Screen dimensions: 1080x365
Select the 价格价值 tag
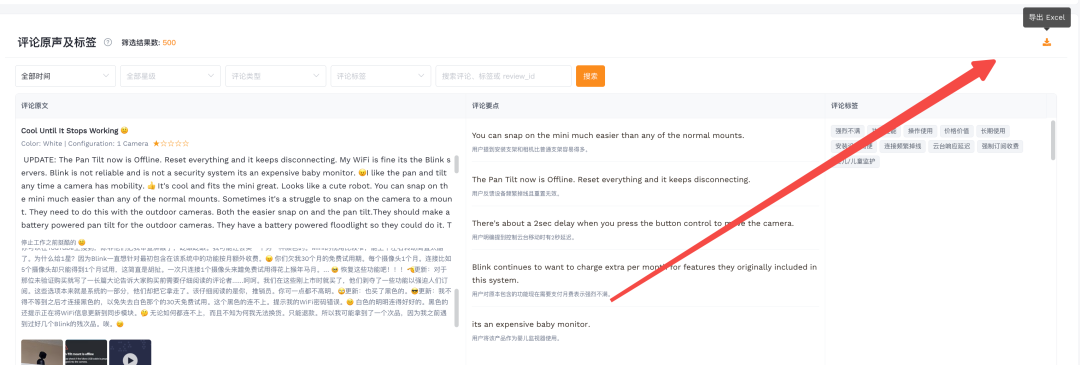[x=956, y=130]
